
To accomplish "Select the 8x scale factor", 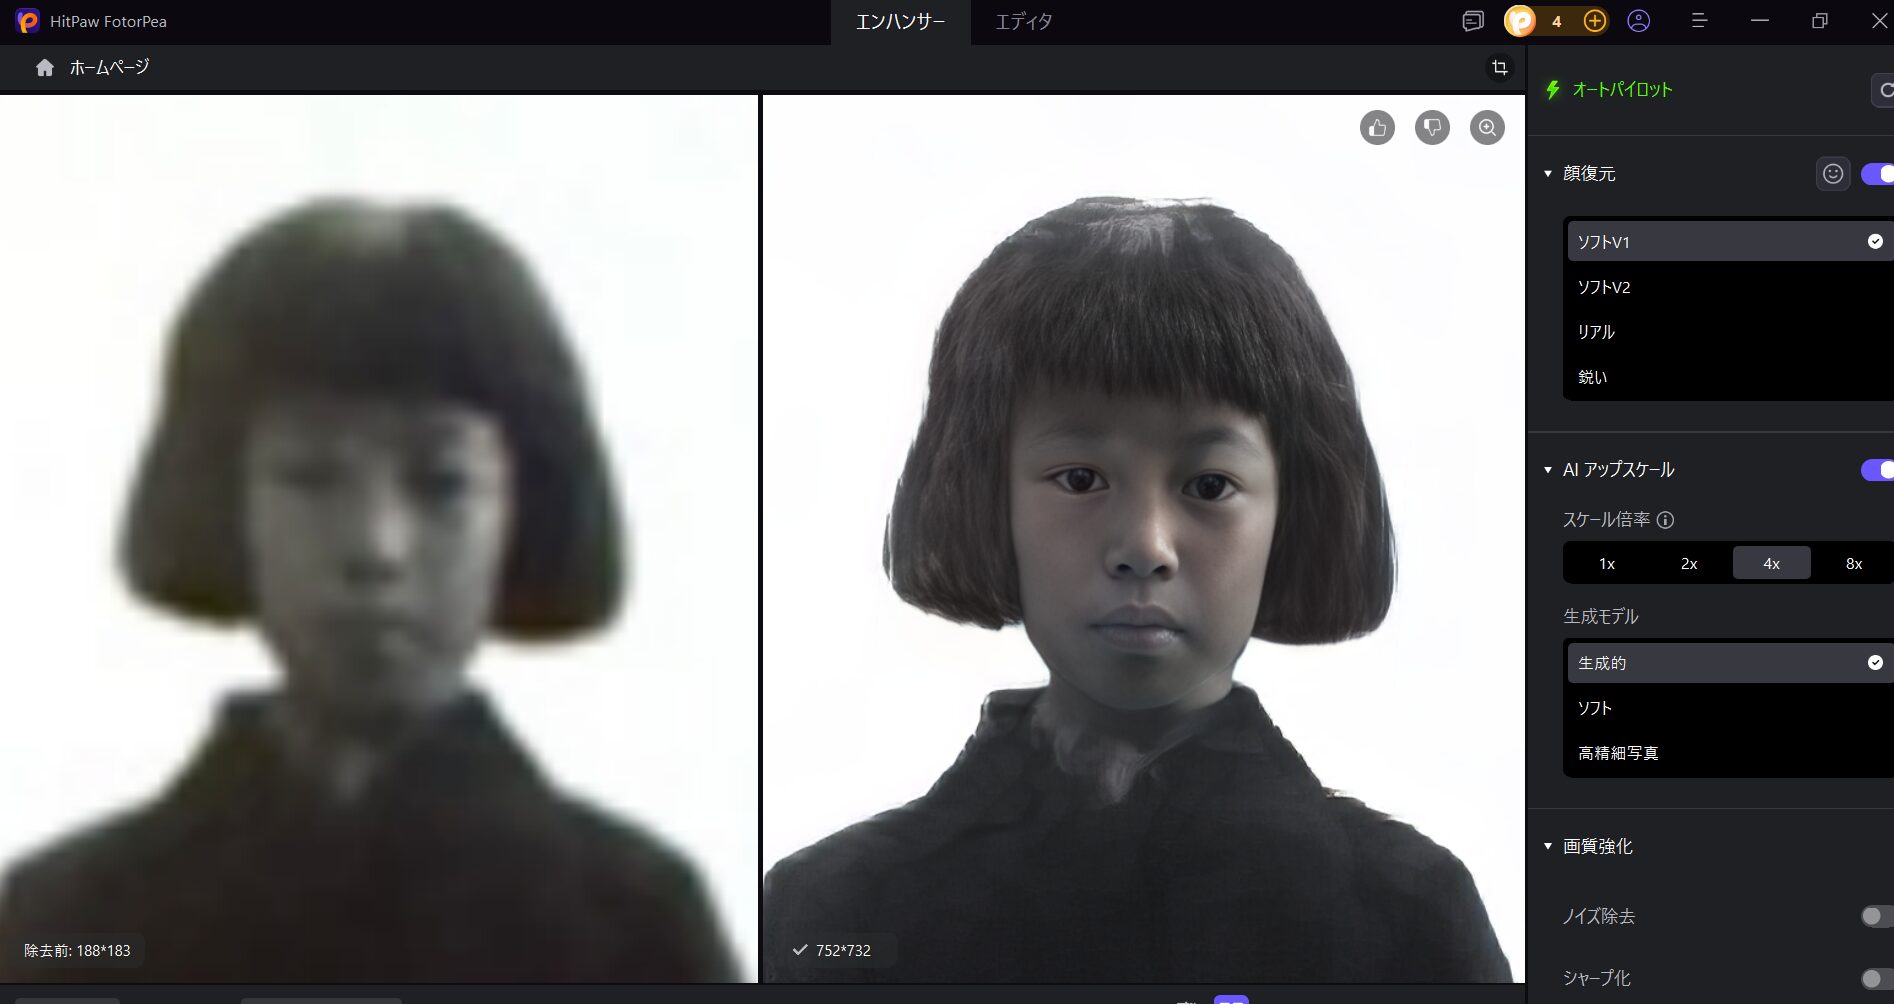I will click(x=1853, y=563).
